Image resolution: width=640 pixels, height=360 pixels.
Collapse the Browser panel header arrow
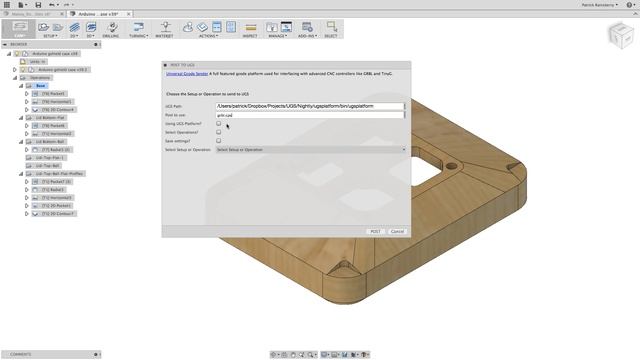pyautogui.click(x=5, y=44)
